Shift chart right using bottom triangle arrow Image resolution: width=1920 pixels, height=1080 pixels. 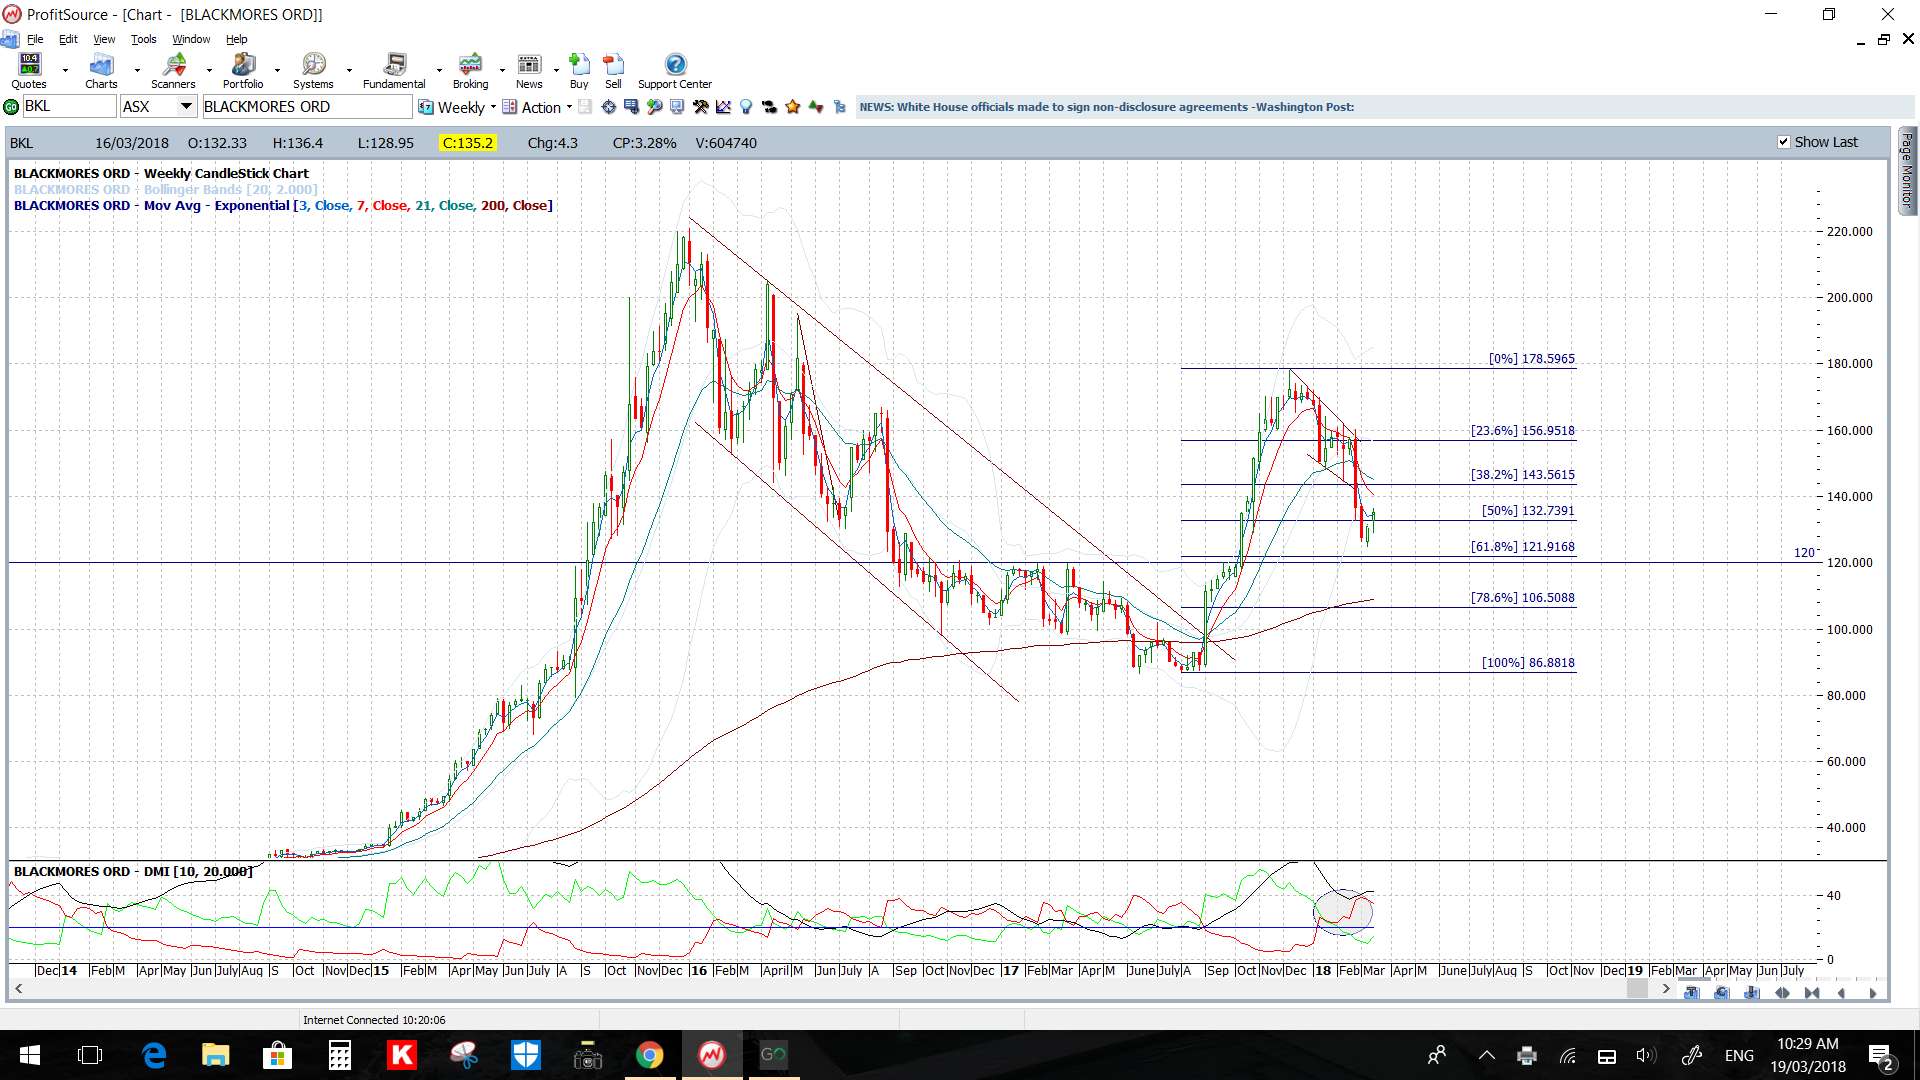[1873, 993]
